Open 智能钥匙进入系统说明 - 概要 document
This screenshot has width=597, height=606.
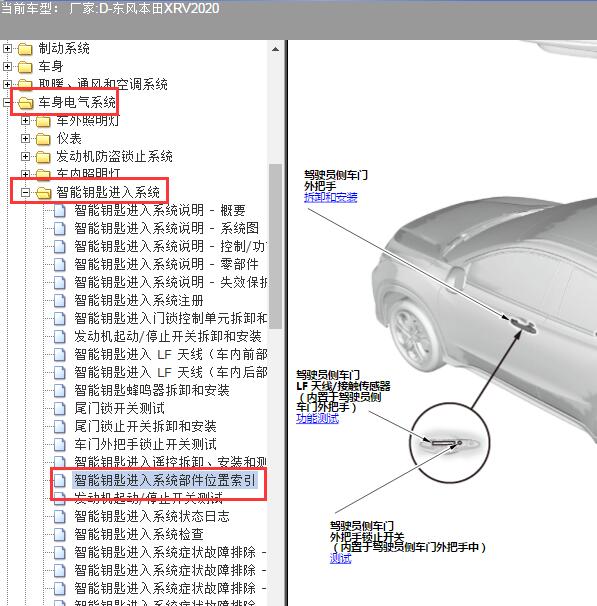[x=160, y=210]
